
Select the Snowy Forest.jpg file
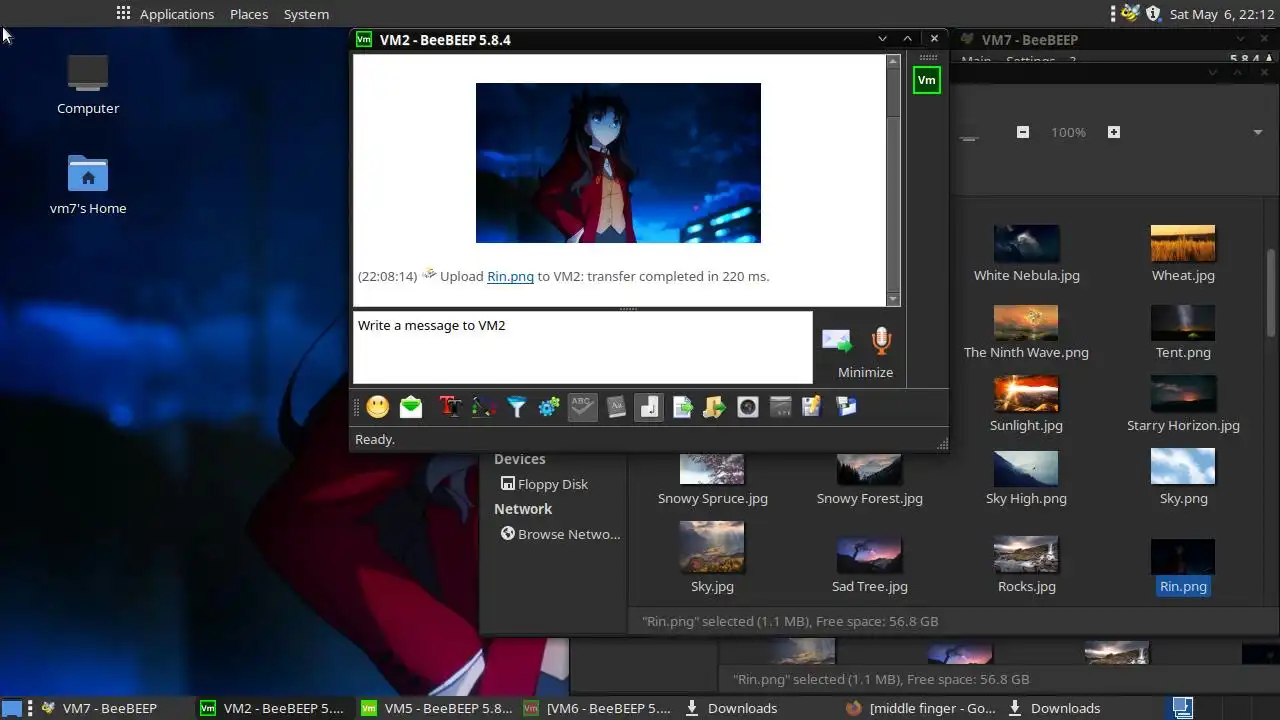[x=870, y=480]
